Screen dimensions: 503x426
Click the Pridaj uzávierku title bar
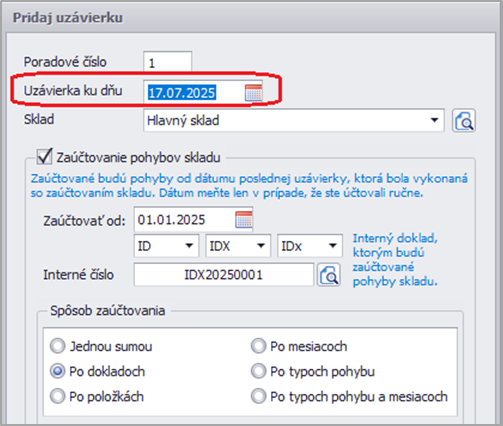(x=251, y=18)
